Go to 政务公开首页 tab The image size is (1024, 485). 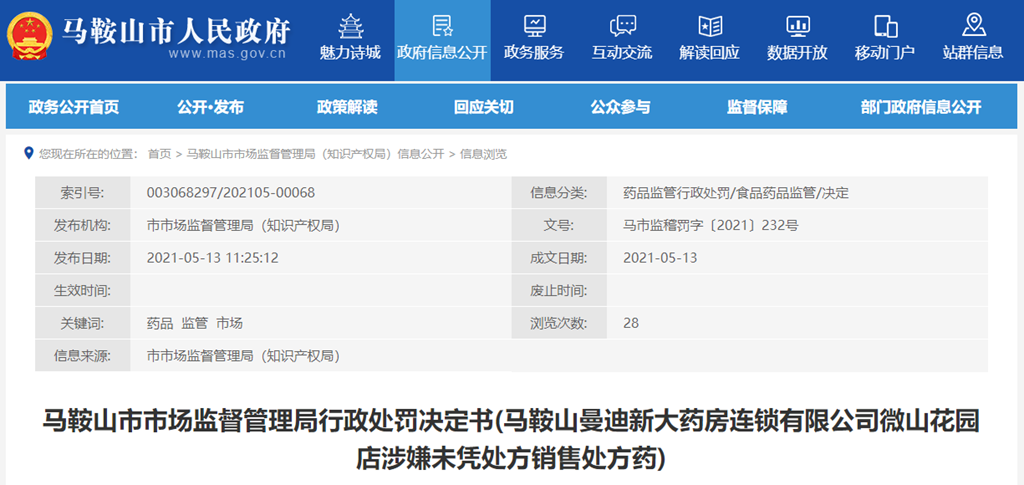pos(74,108)
